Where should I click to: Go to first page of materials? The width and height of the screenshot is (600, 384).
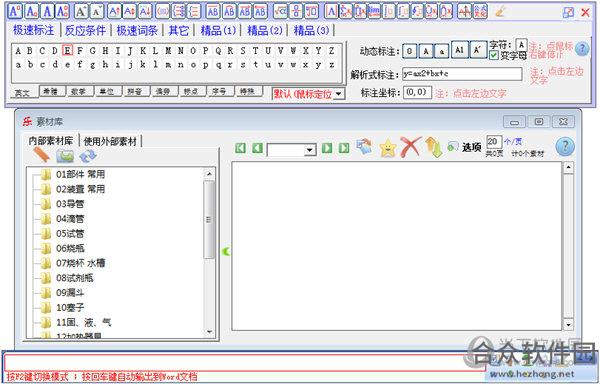point(240,148)
